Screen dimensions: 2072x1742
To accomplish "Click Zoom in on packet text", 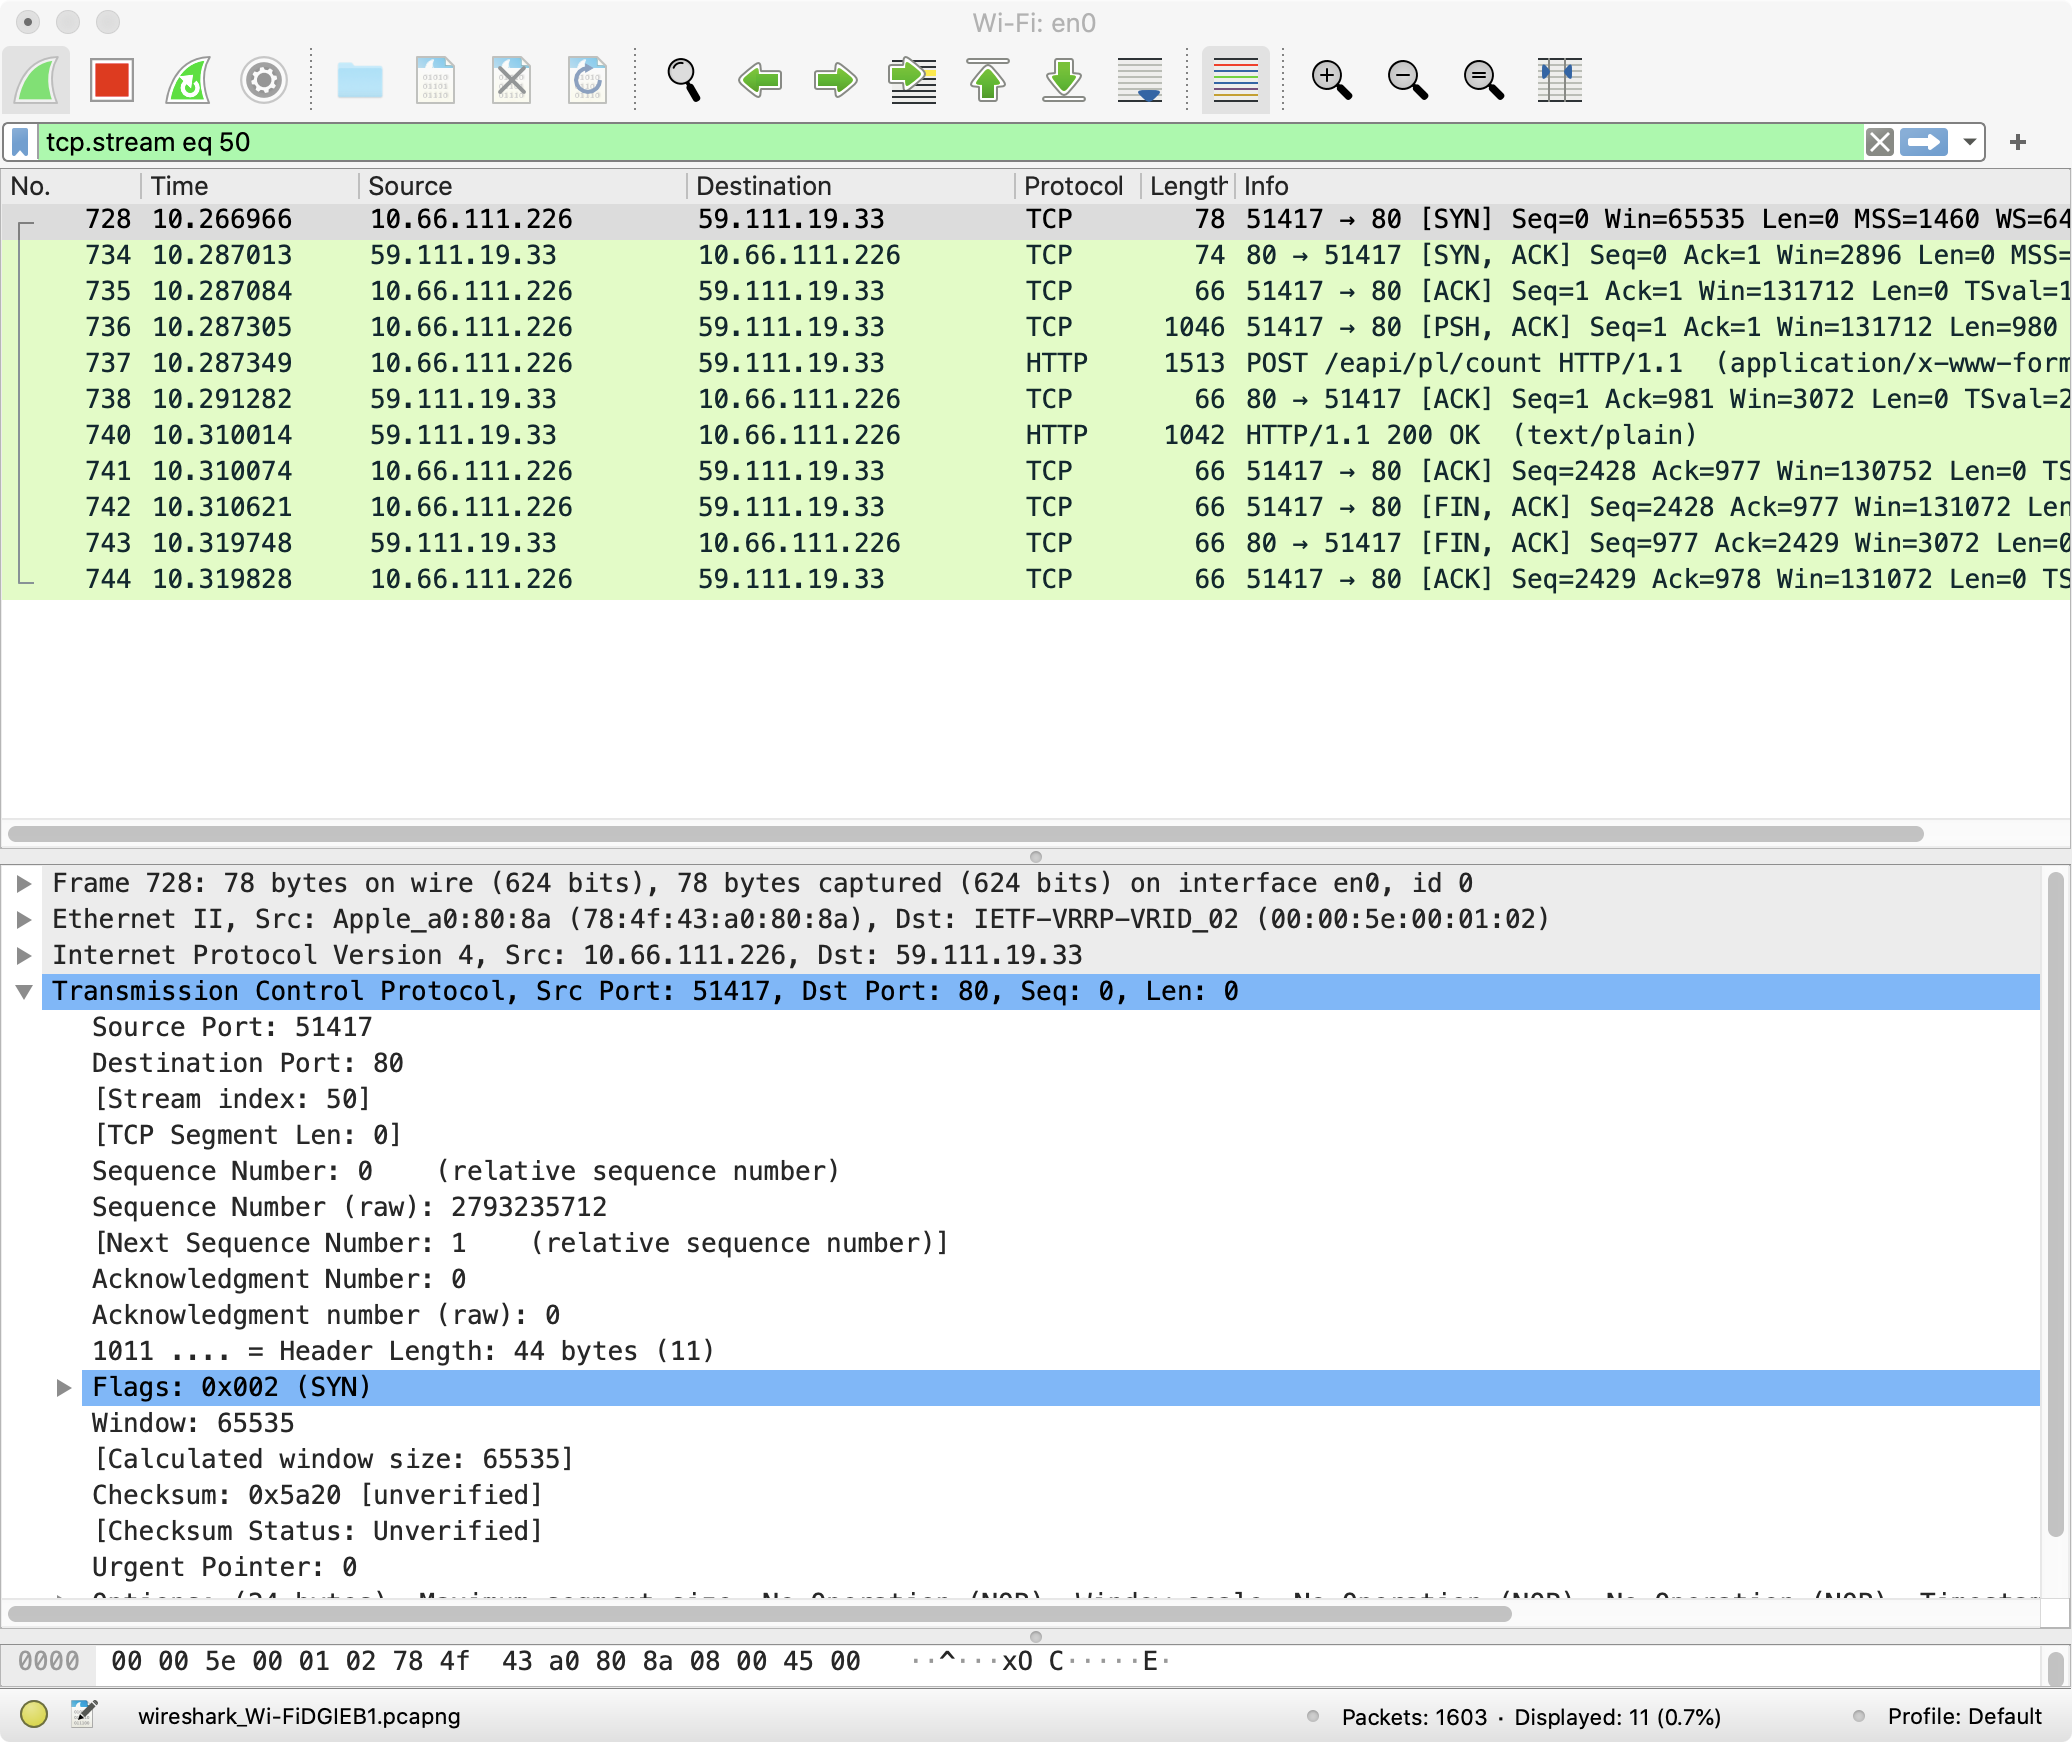I will coord(1331,80).
